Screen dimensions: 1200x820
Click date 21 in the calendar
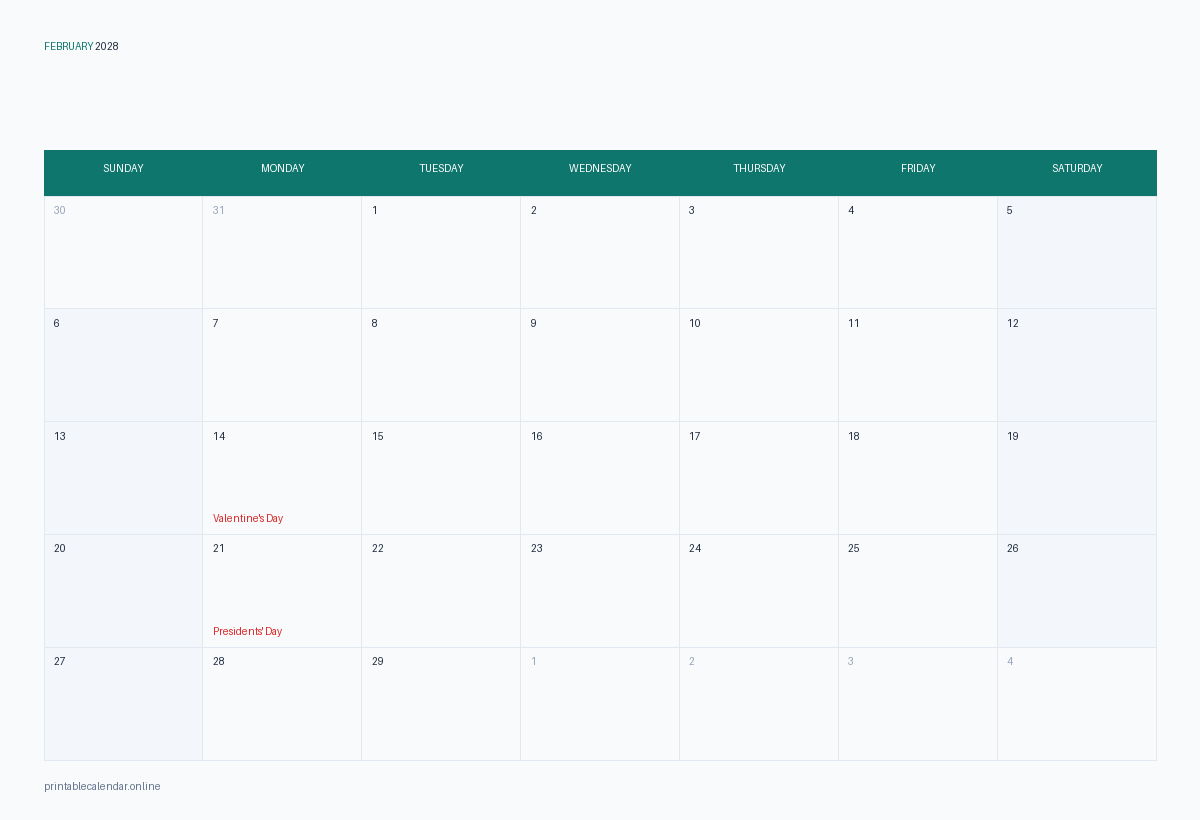point(282,591)
